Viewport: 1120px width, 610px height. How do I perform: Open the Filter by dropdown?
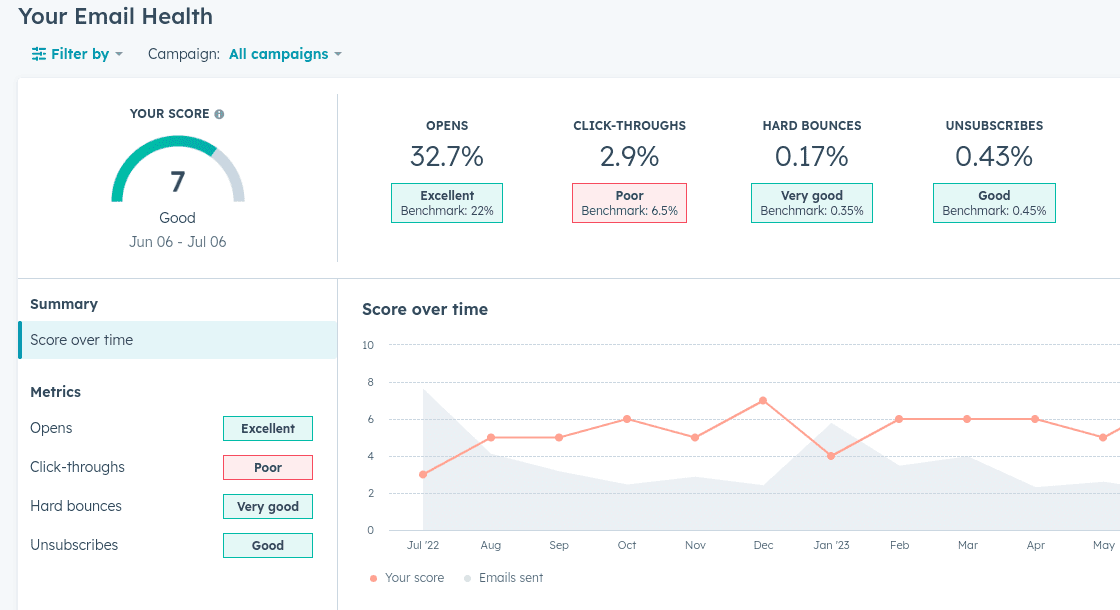(x=77, y=53)
